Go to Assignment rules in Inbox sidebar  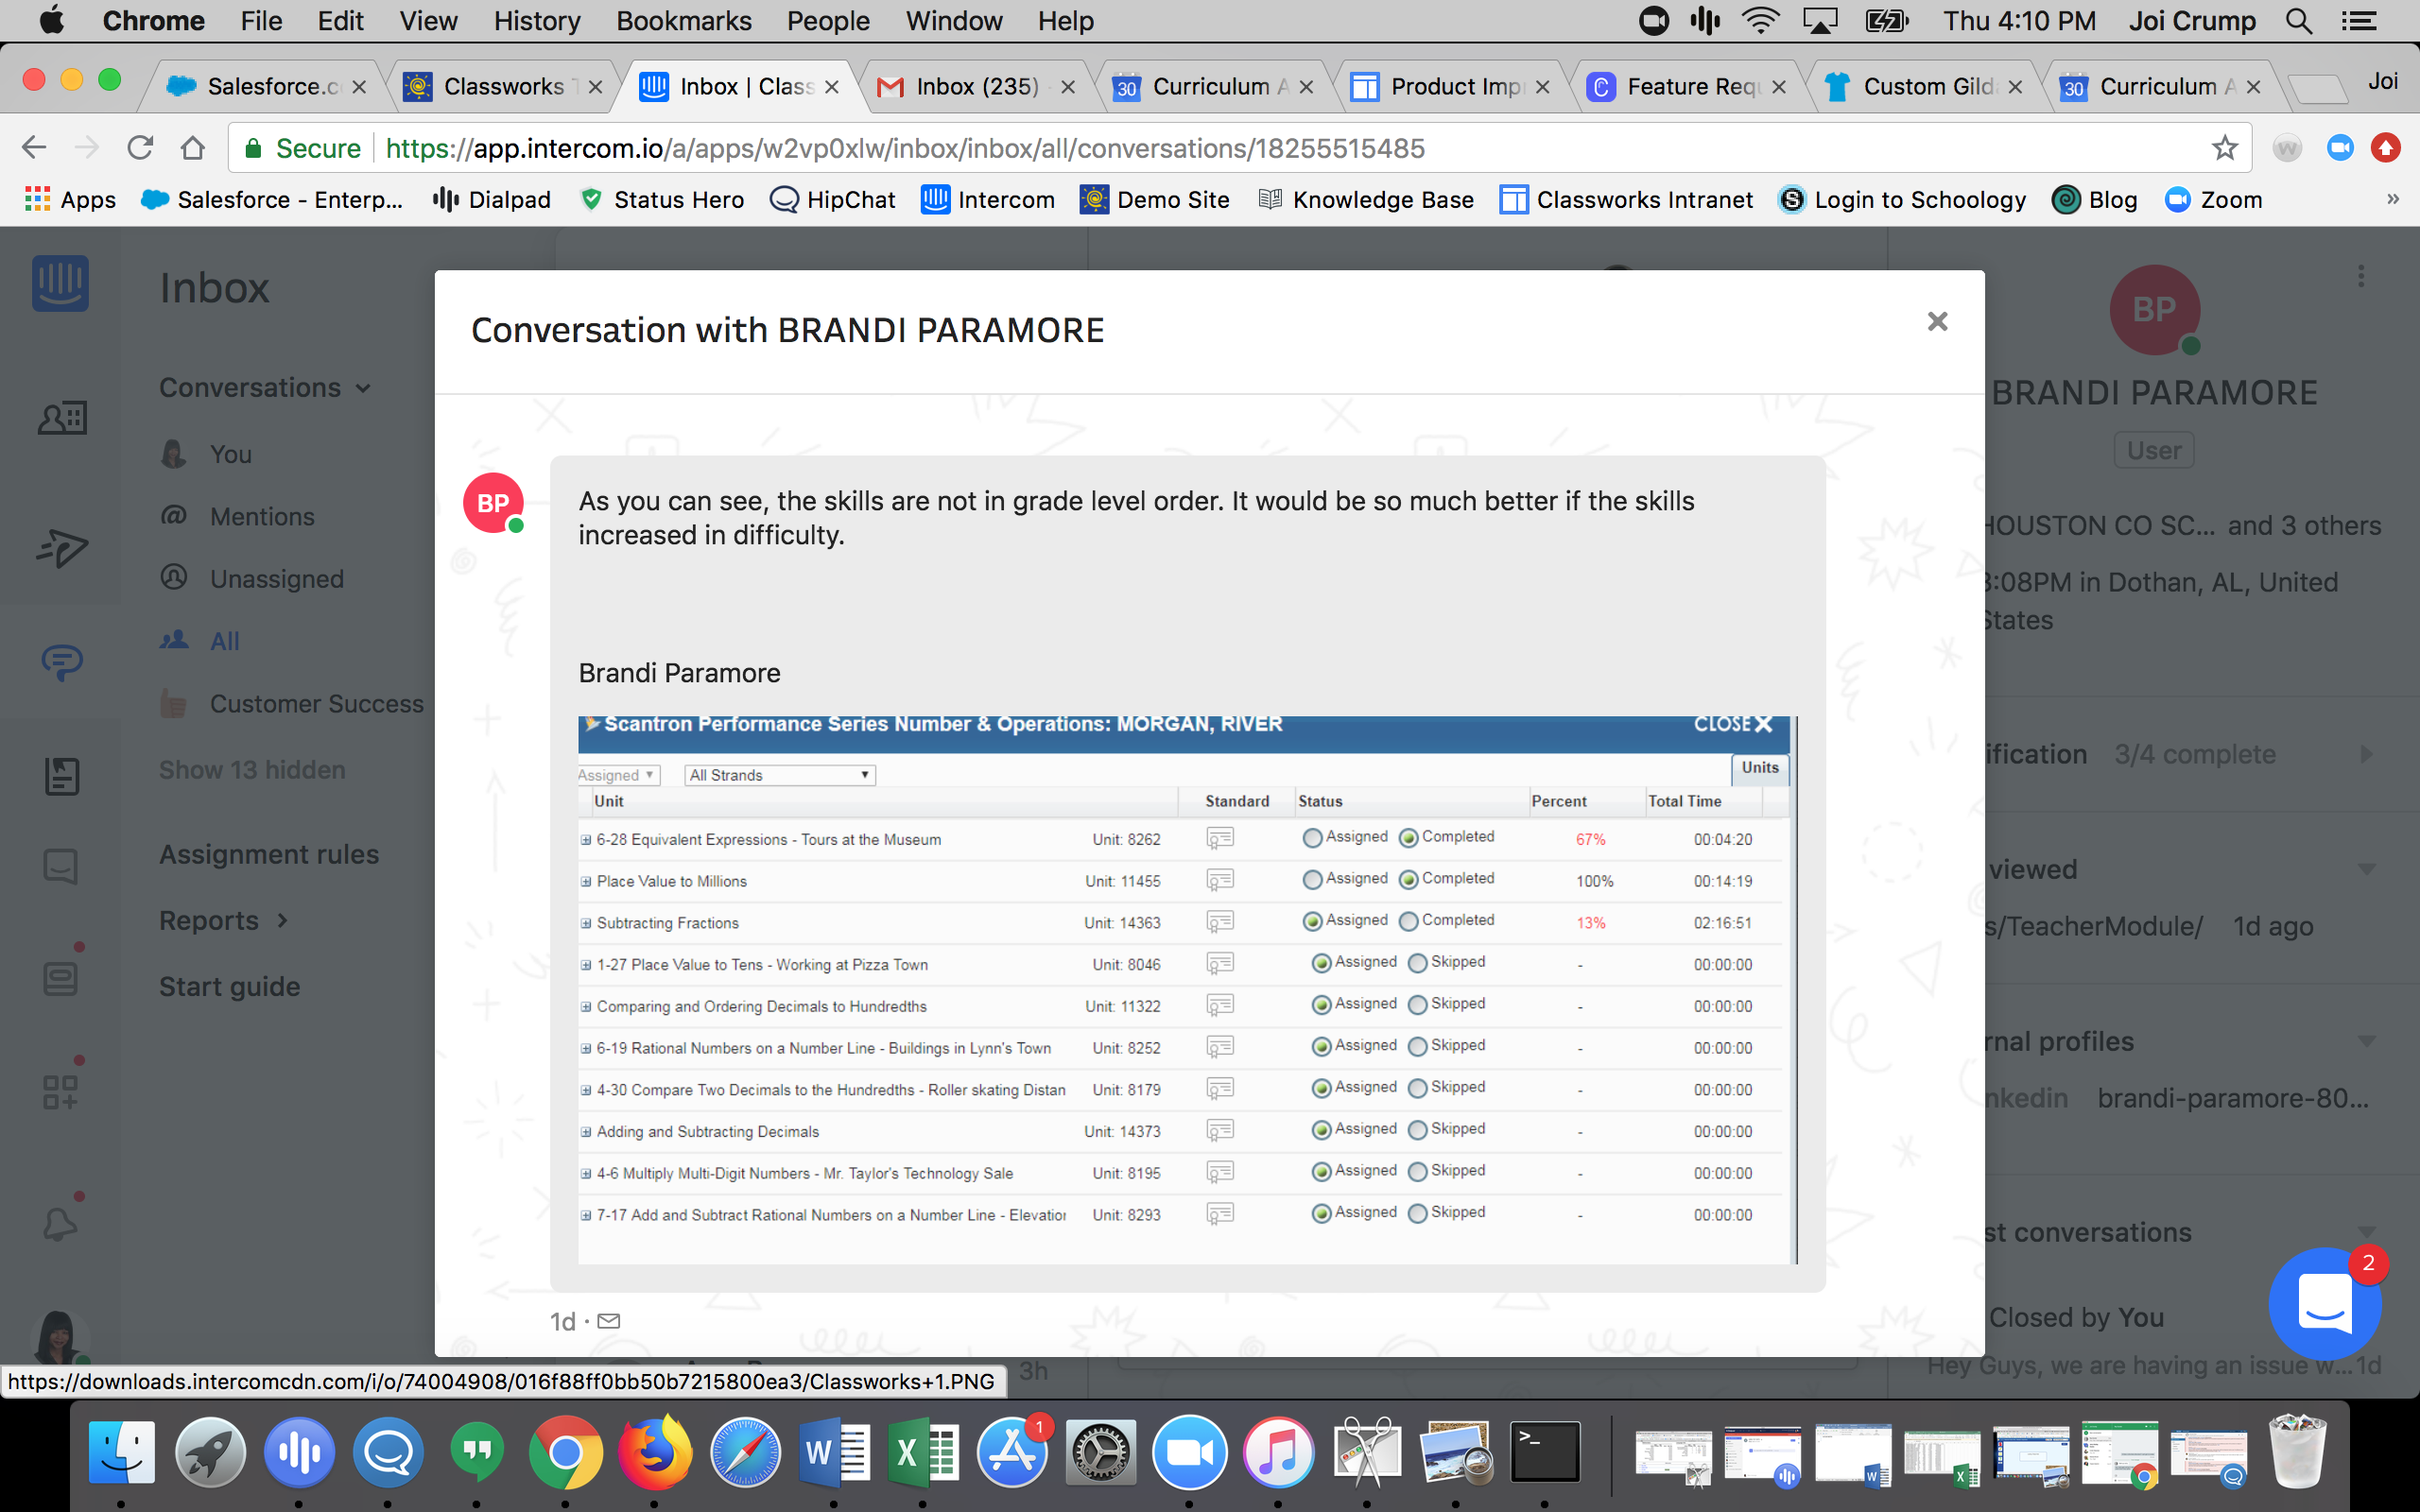click(x=269, y=854)
